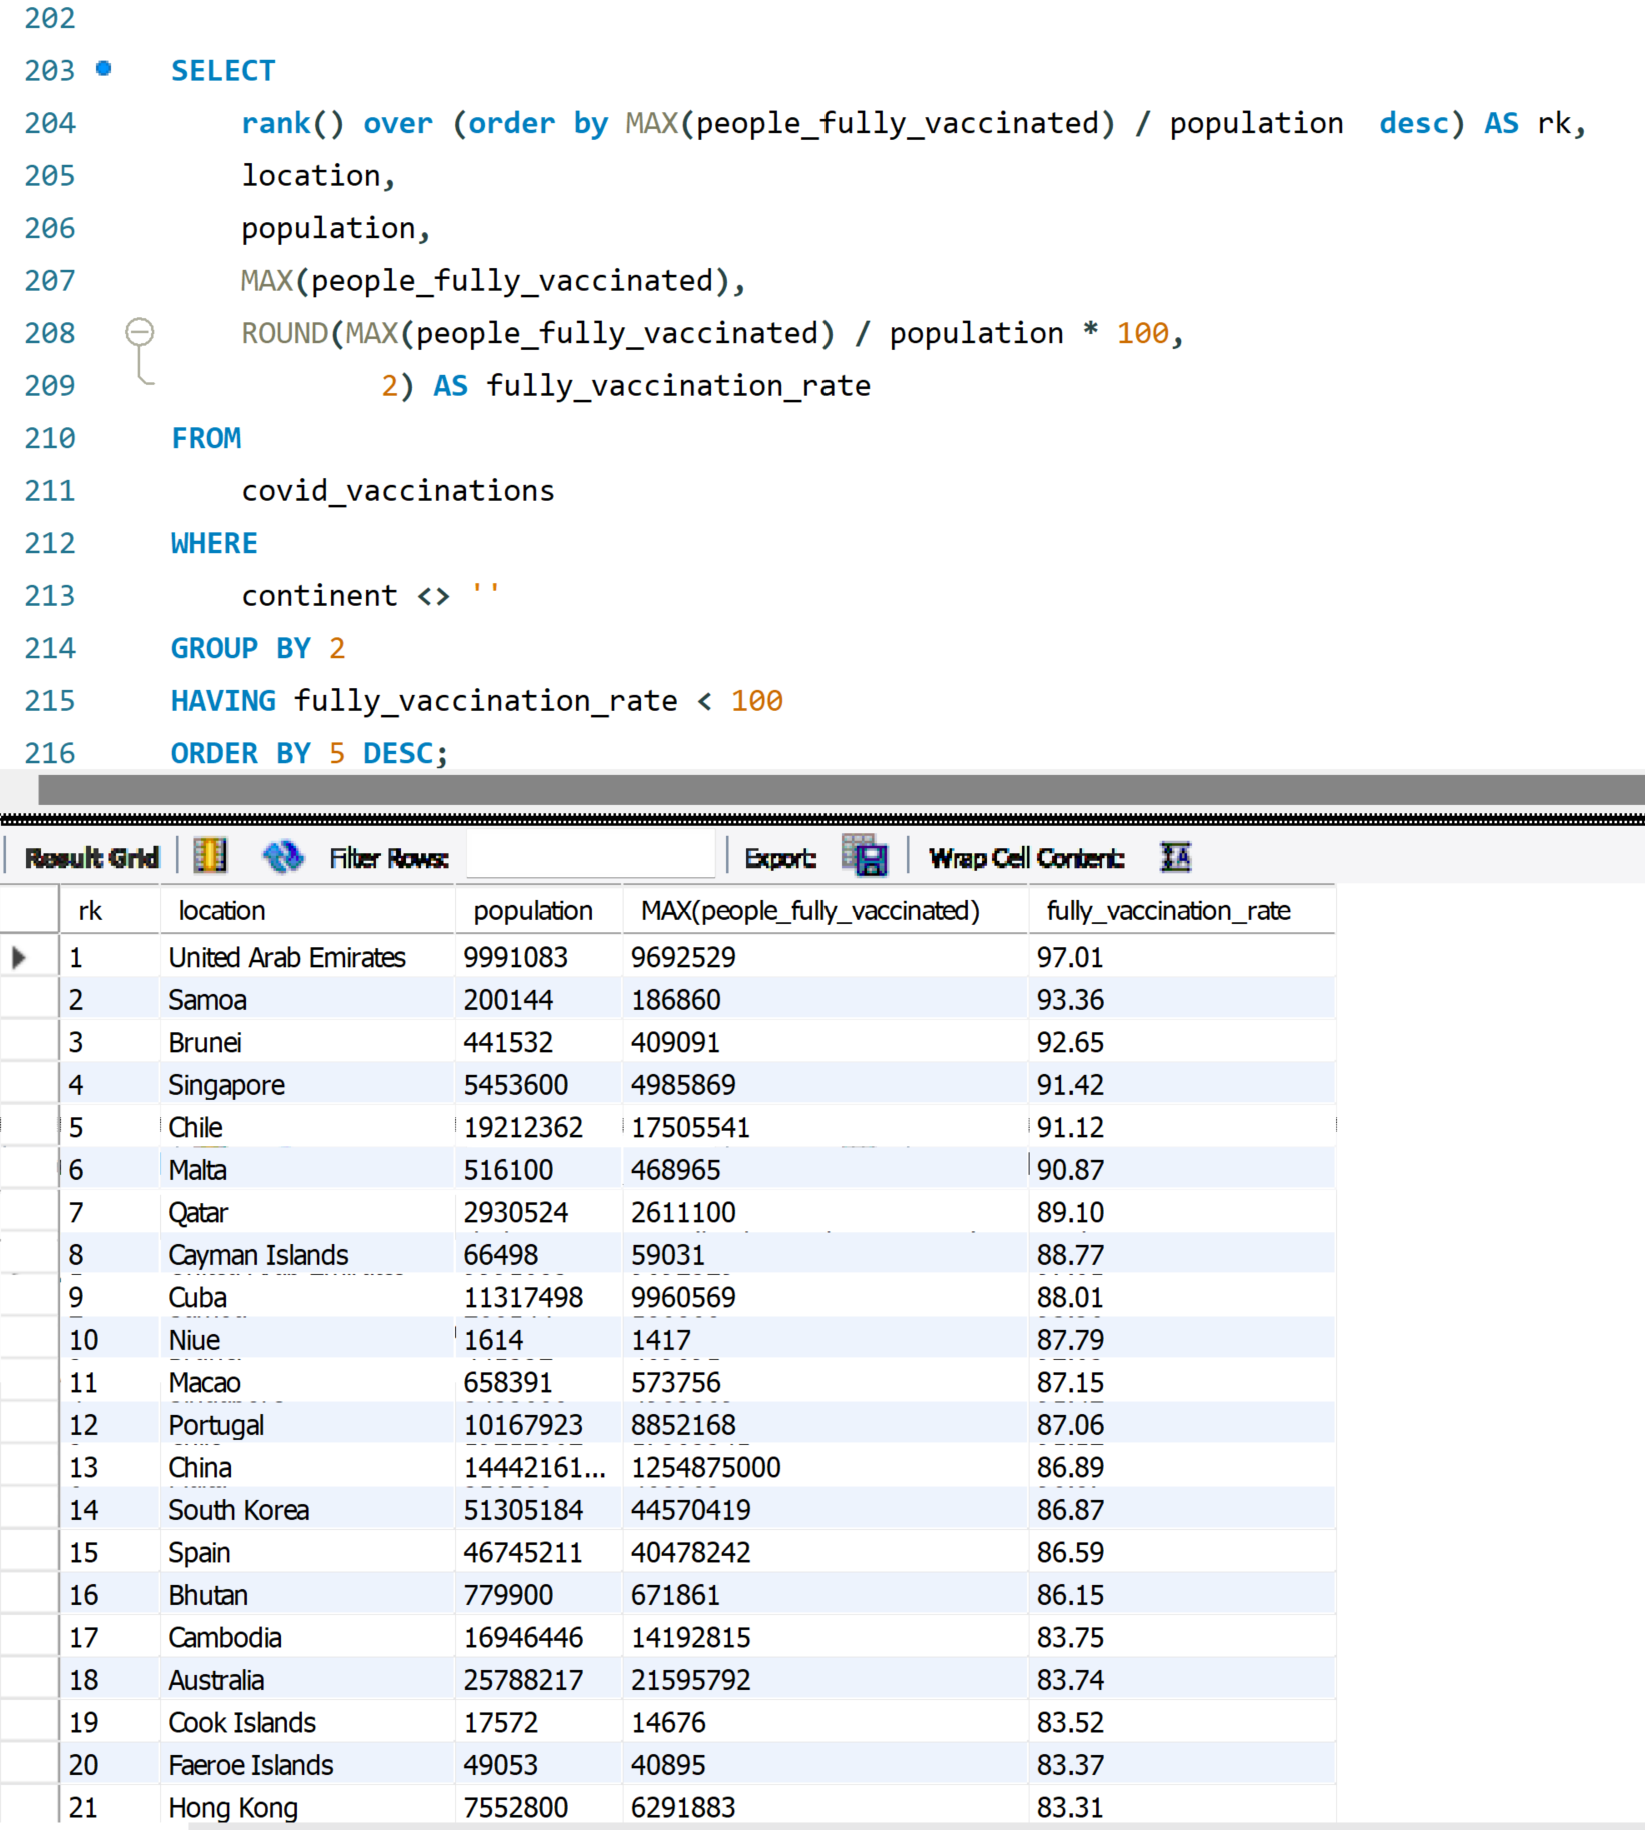Click the rk column header

pyautogui.click(x=90, y=910)
